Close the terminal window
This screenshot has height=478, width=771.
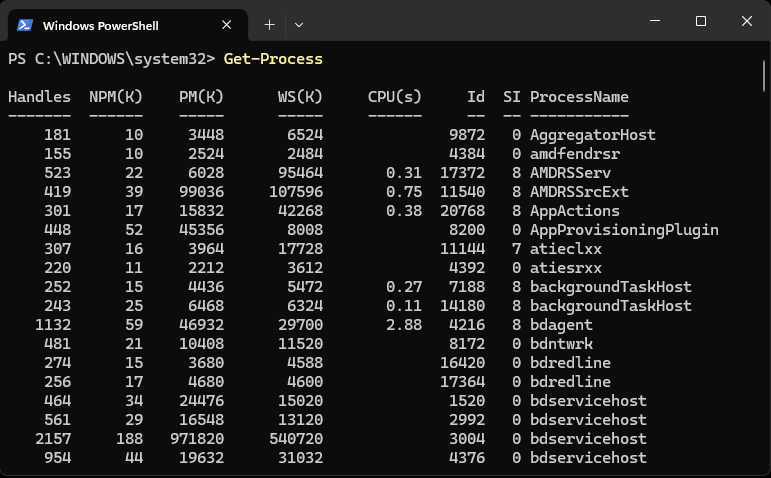click(746, 21)
